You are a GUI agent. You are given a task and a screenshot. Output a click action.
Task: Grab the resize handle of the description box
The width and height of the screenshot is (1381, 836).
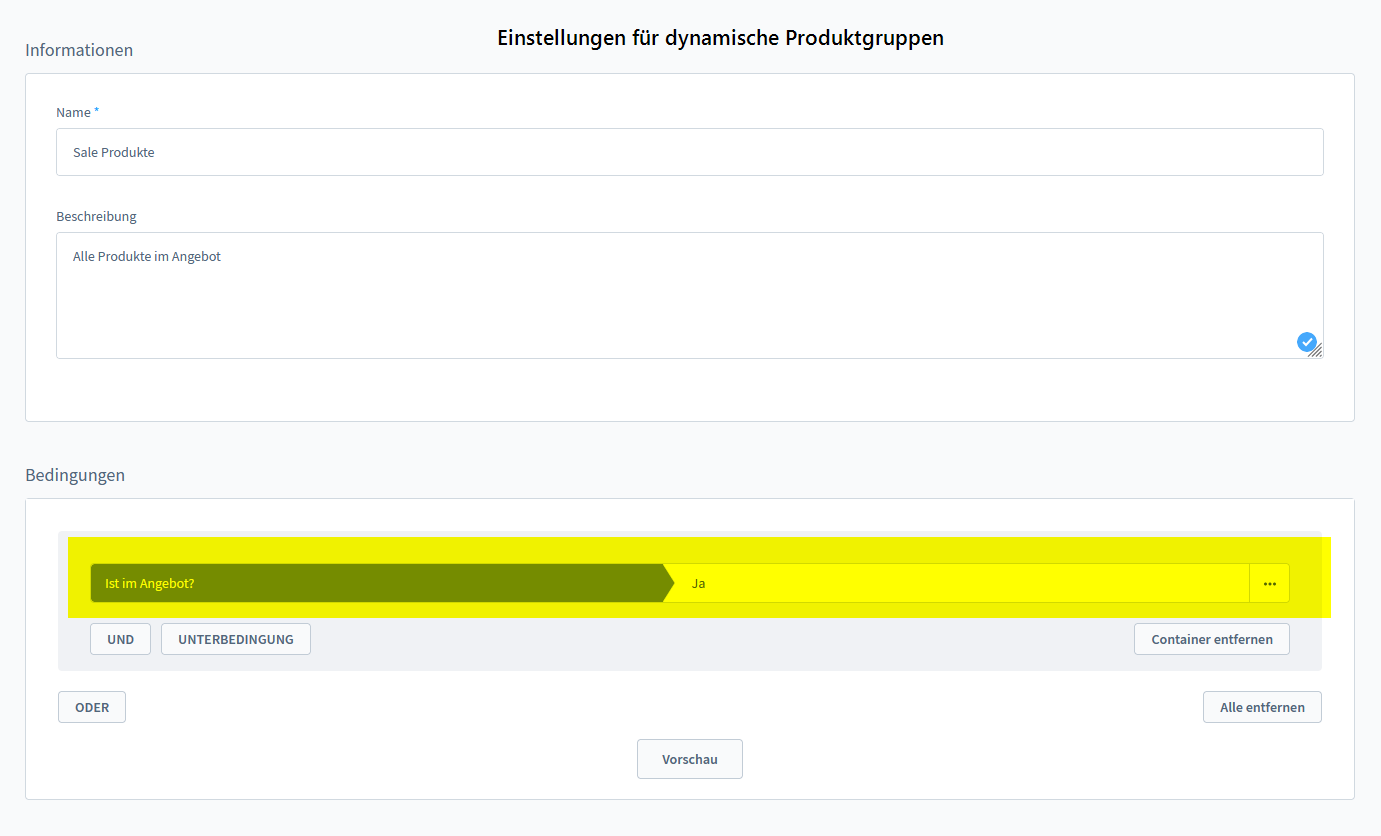1316,351
